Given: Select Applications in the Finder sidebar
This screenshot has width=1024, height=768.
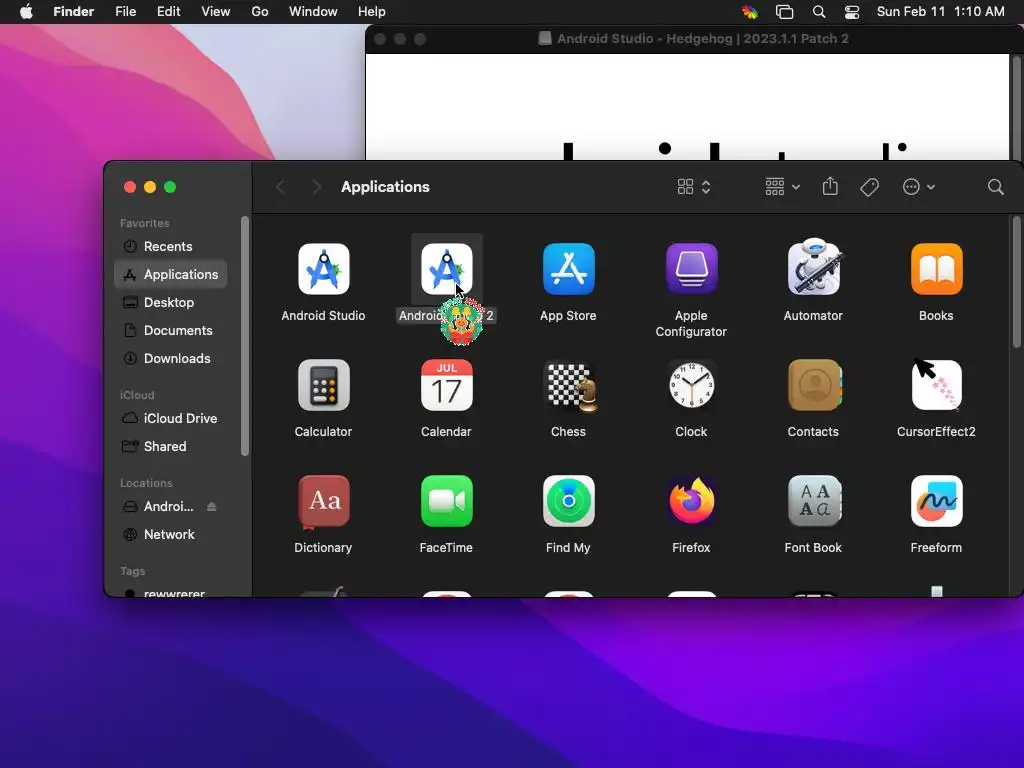Looking at the screenshot, I should [171, 274].
